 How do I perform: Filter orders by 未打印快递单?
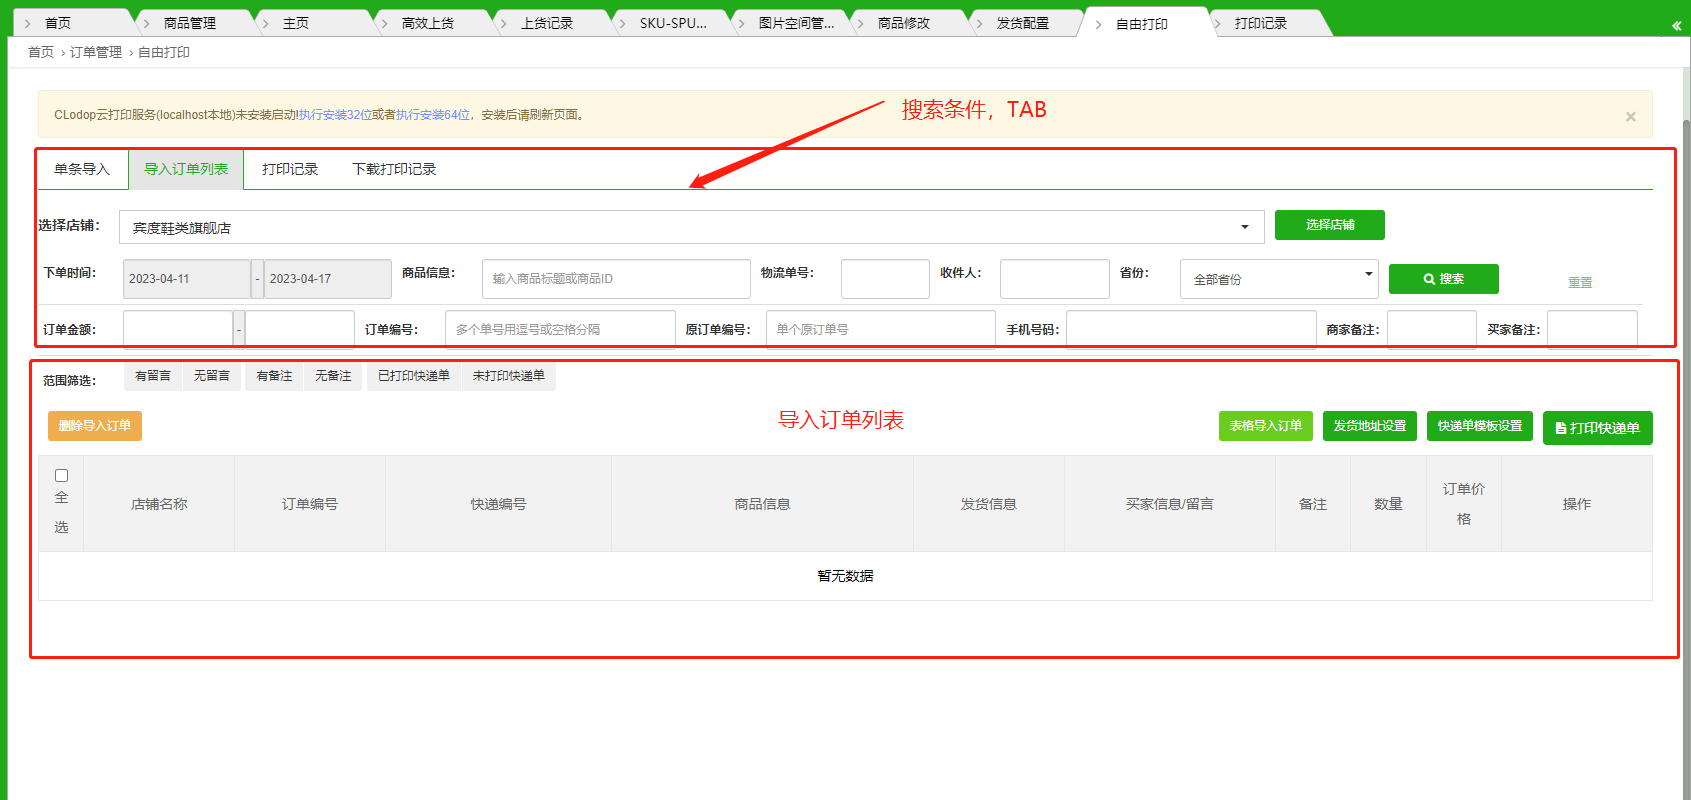click(508, 376)
